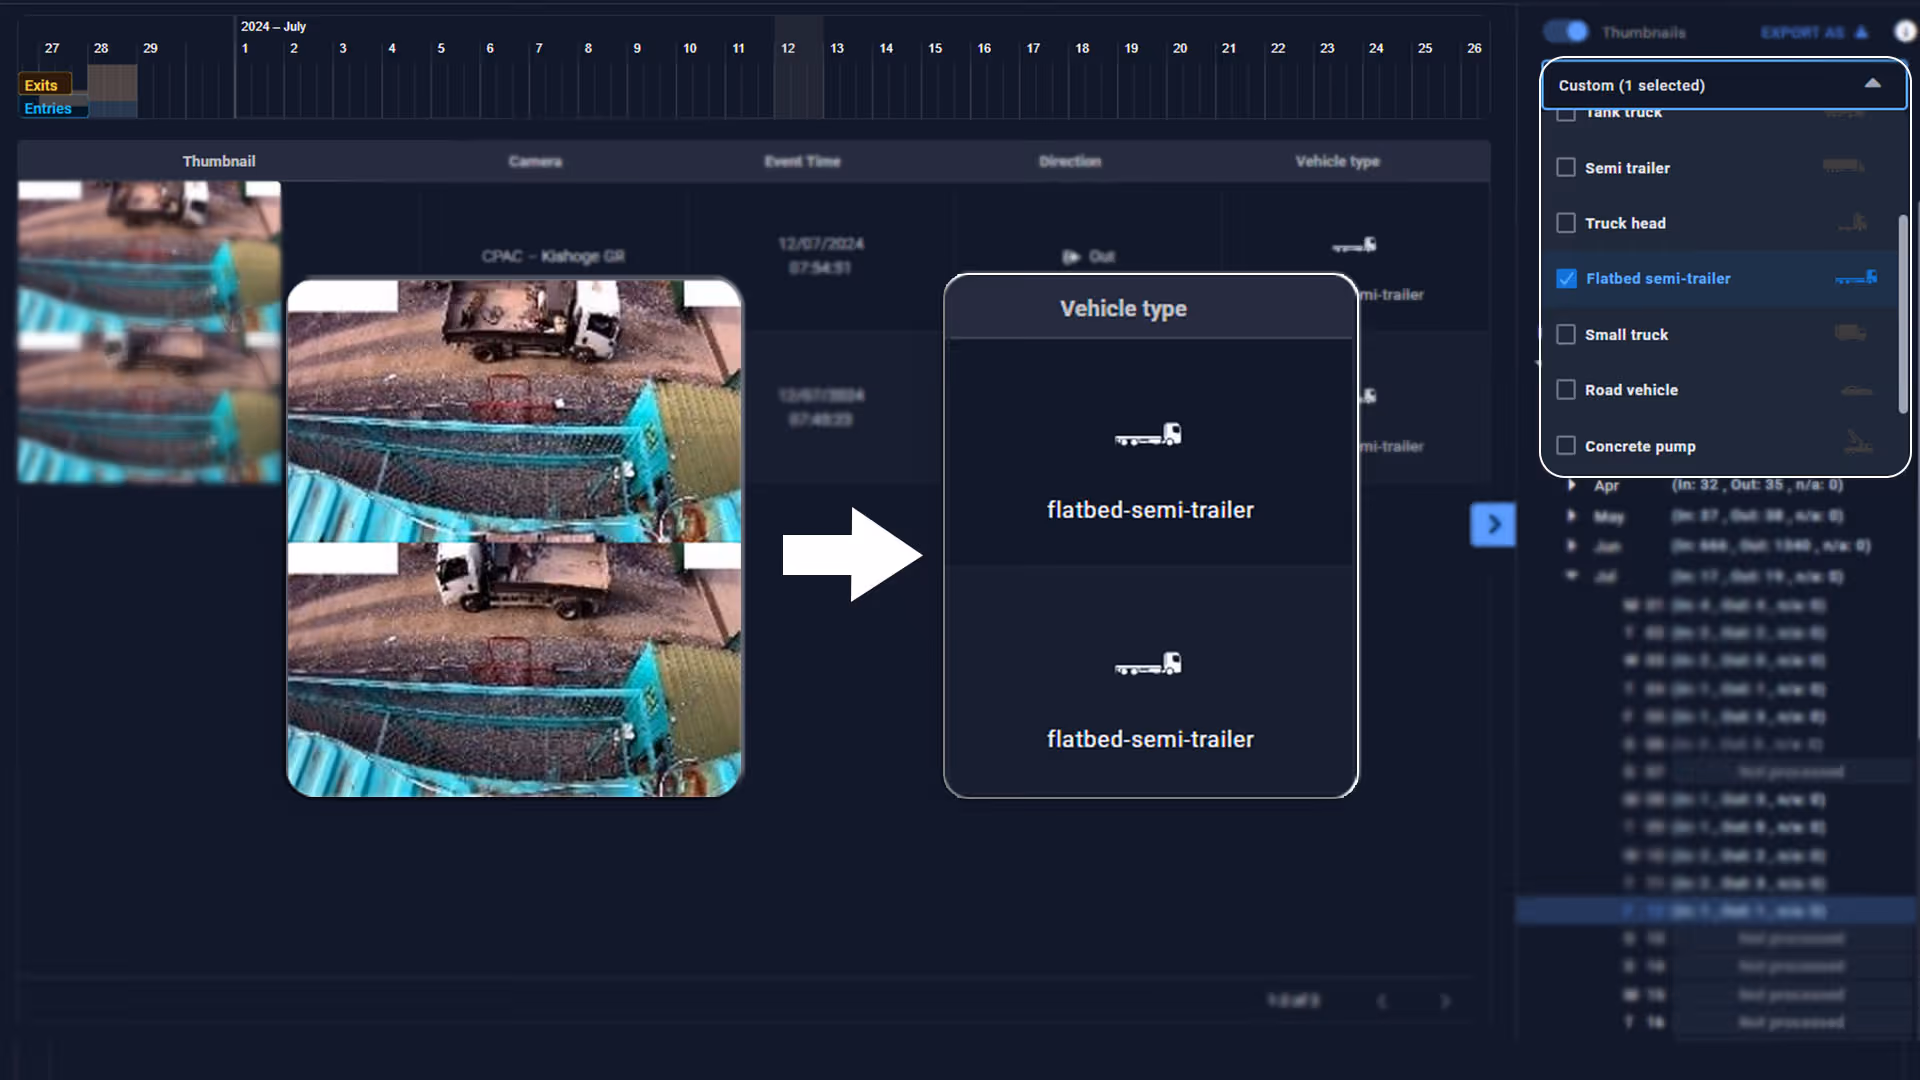
Task: Click the info icon at top right
Action: click(1905, 32)
